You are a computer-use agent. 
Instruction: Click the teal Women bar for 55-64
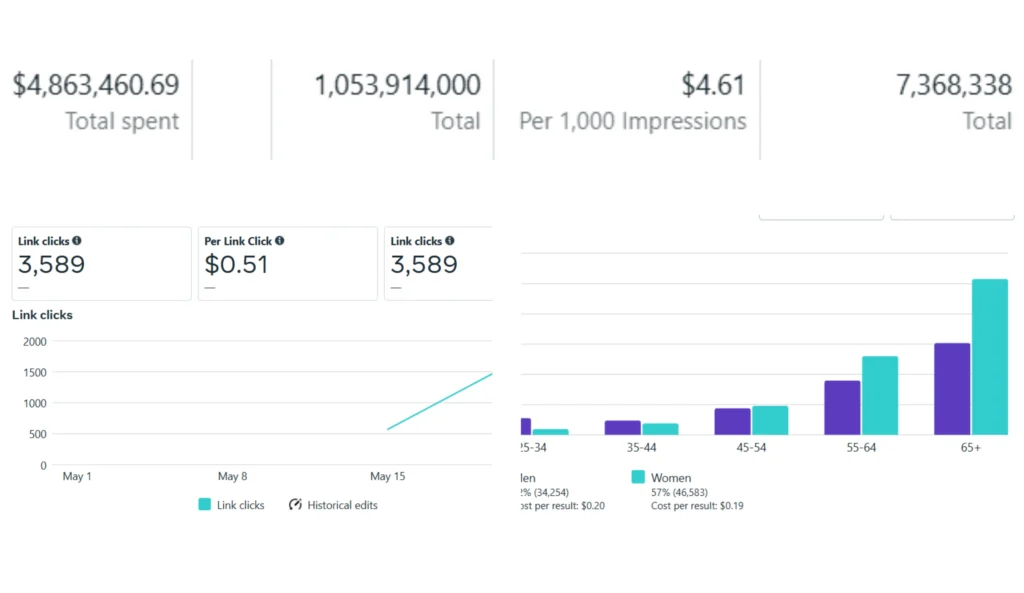pos(879,395)
